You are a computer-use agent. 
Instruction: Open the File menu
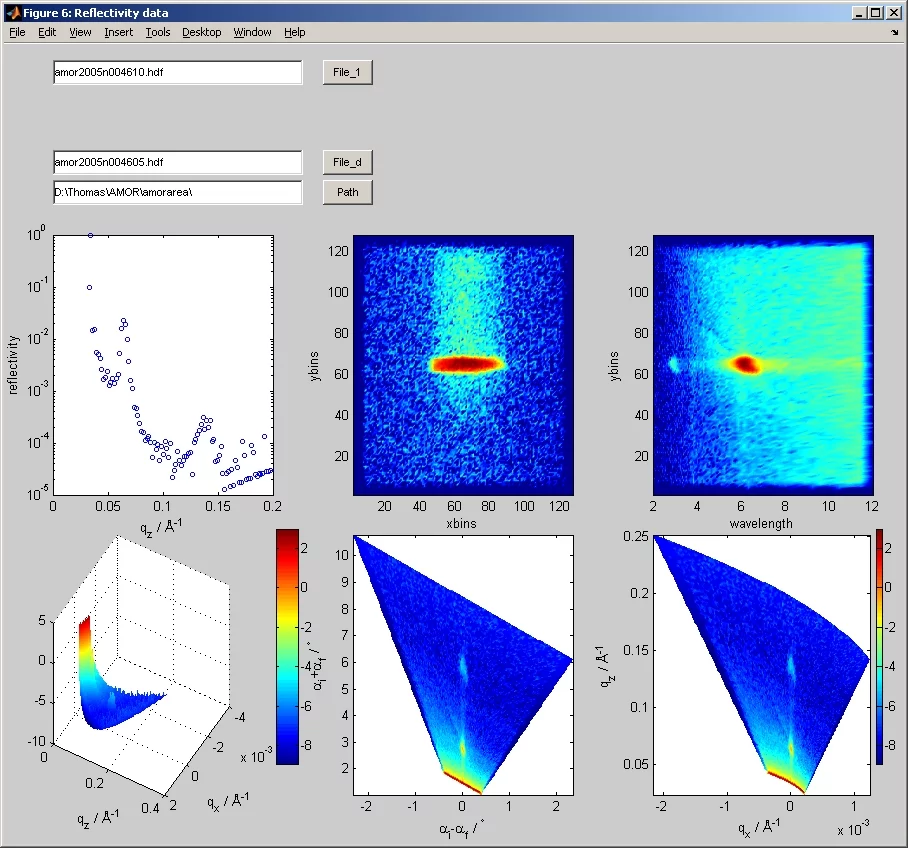click(x=17, y=32)
